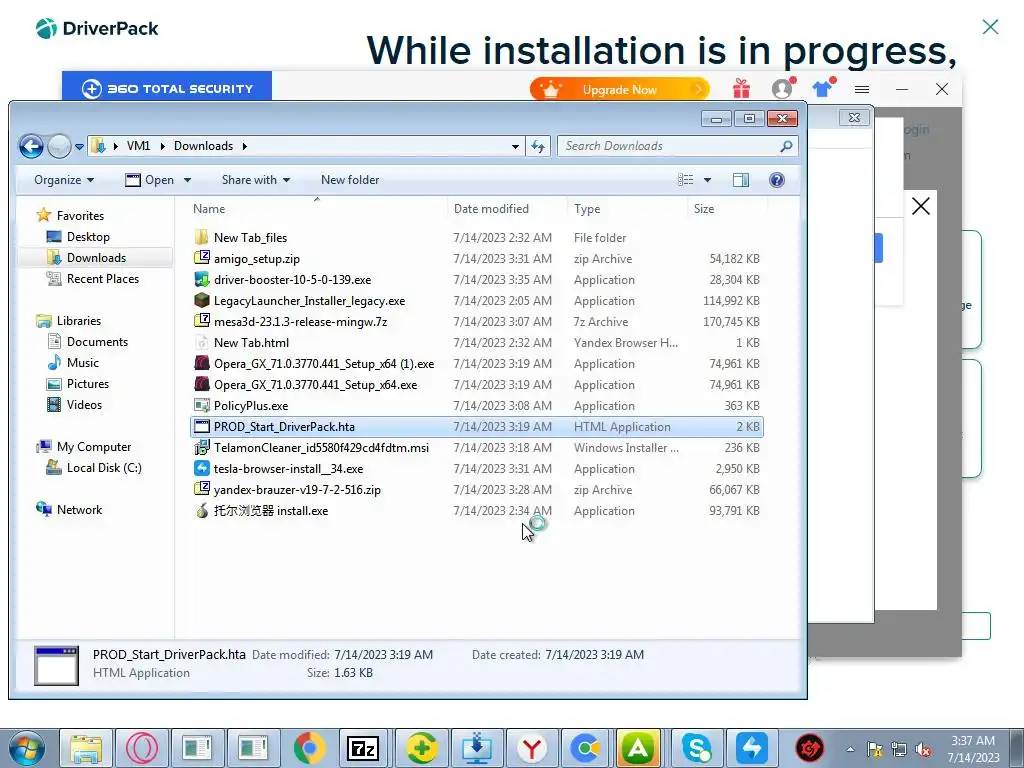The width and height of the screenshot is (1024, 768).
Task: Expand the Open button's dropdown arrow
Action: coord(187,180)
